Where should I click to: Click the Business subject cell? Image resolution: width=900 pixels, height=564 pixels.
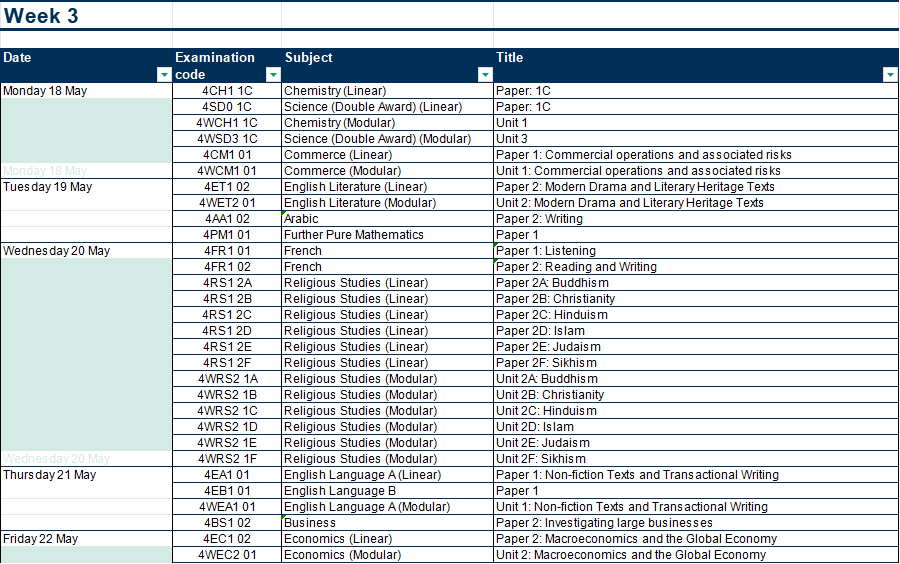coord(309,523)
